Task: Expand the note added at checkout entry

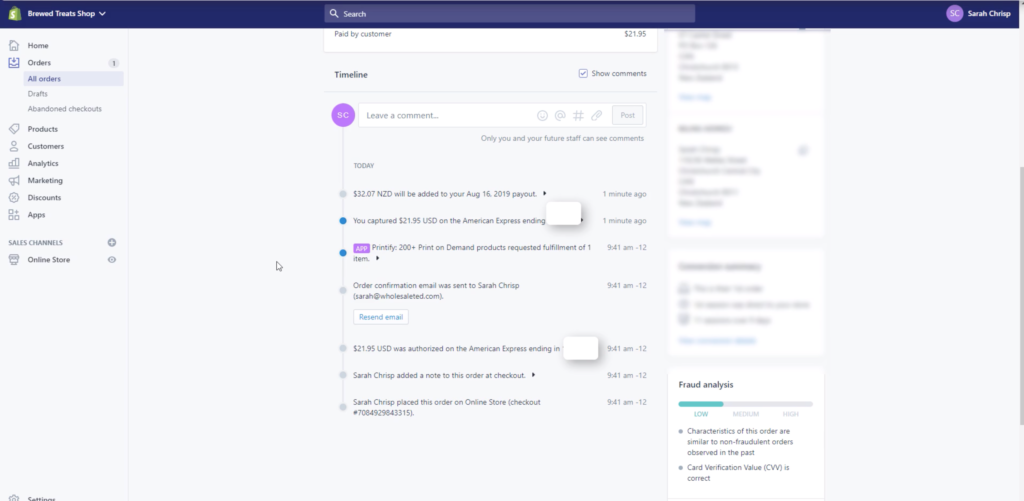Action: pyautogui.click(x=534, y=375)
